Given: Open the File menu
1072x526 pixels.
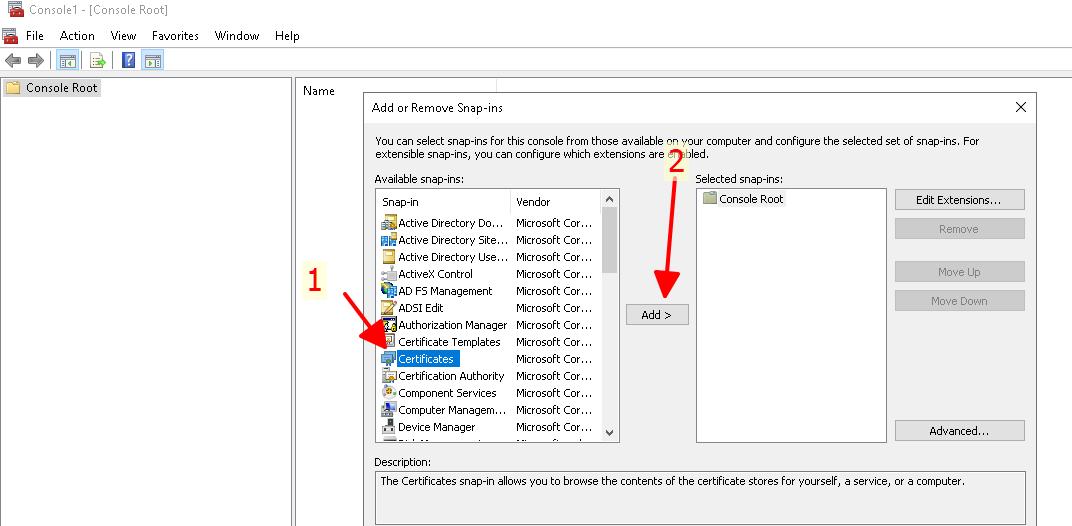Looking at the screenshot, I should [34, 36].
